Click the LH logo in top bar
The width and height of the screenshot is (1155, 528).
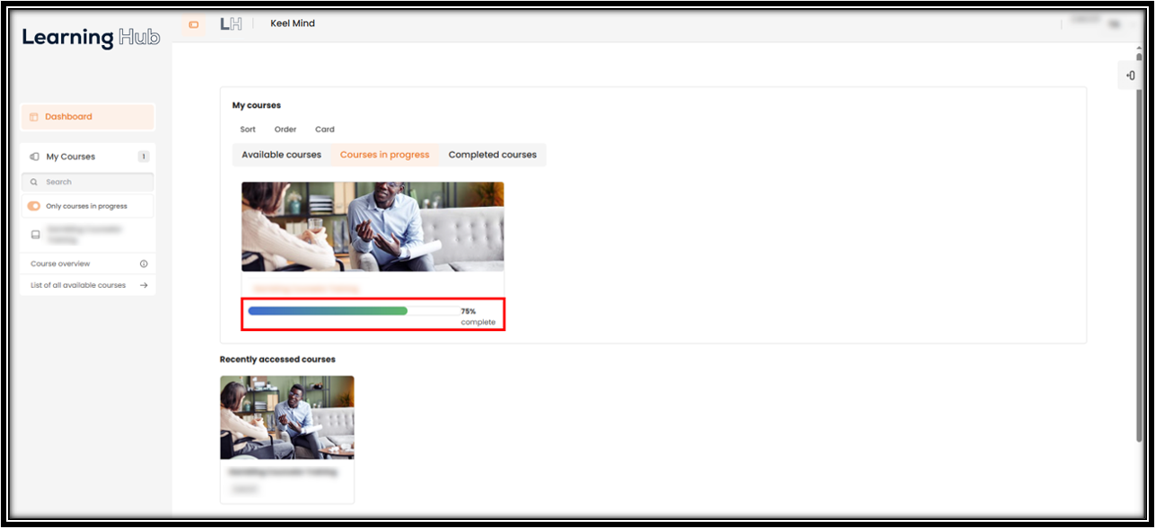(231, 24)
